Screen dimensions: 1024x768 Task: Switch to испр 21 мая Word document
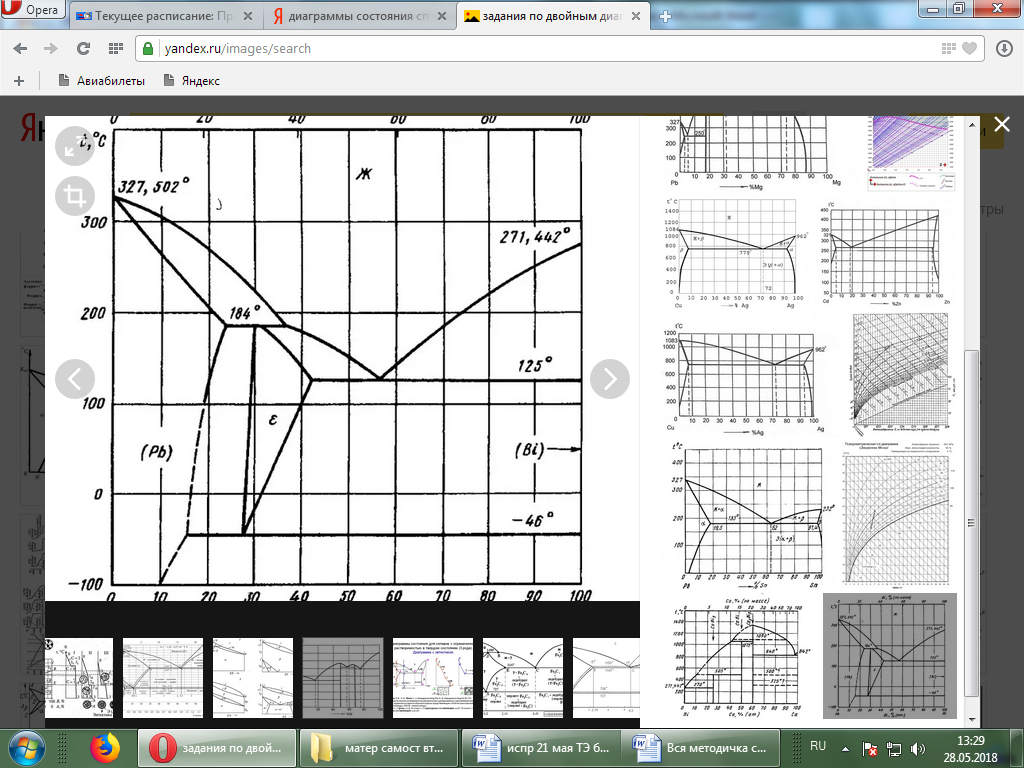point(541,748)
